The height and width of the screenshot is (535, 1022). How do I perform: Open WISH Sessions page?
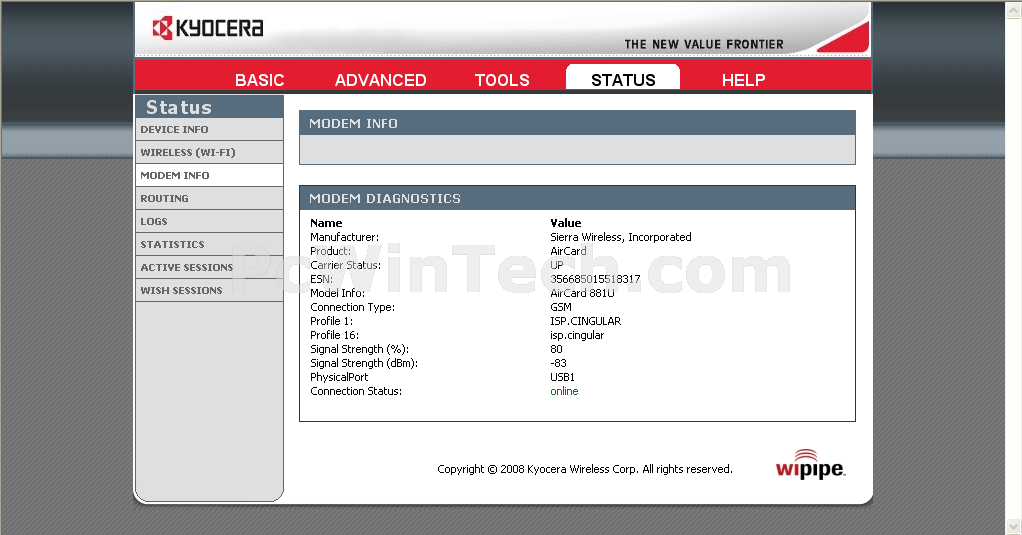[209, 290]
